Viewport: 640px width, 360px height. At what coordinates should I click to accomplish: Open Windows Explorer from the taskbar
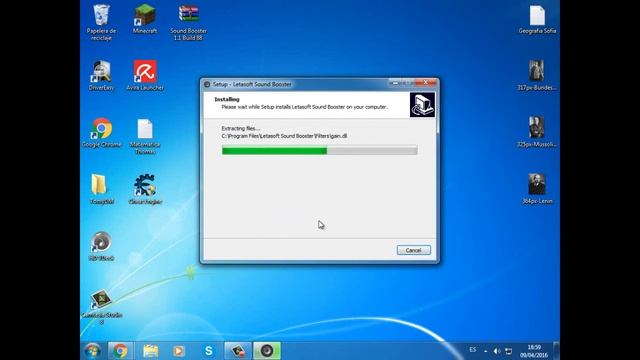[x=150, y=351]
